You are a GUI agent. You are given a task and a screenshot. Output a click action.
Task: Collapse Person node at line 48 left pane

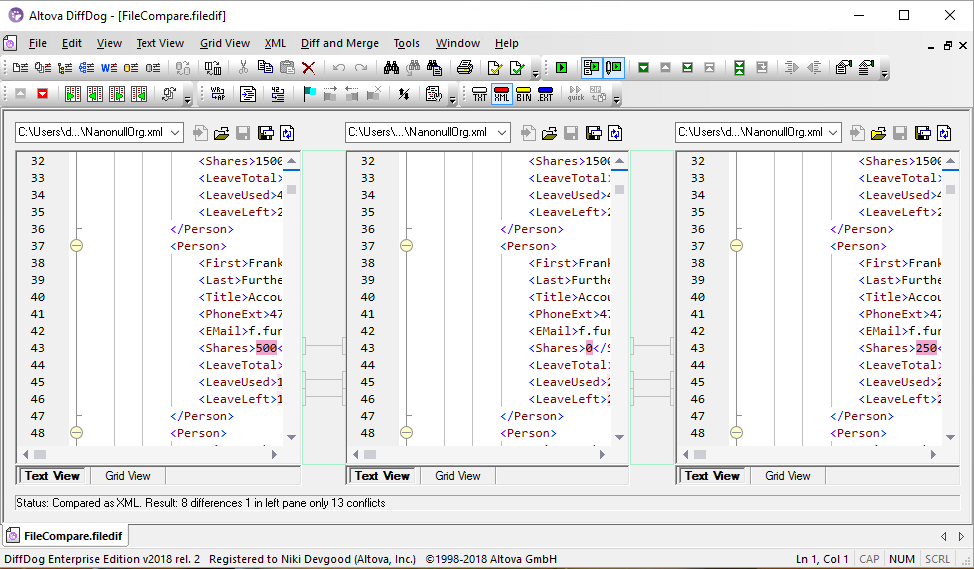[x=76, y=433]
